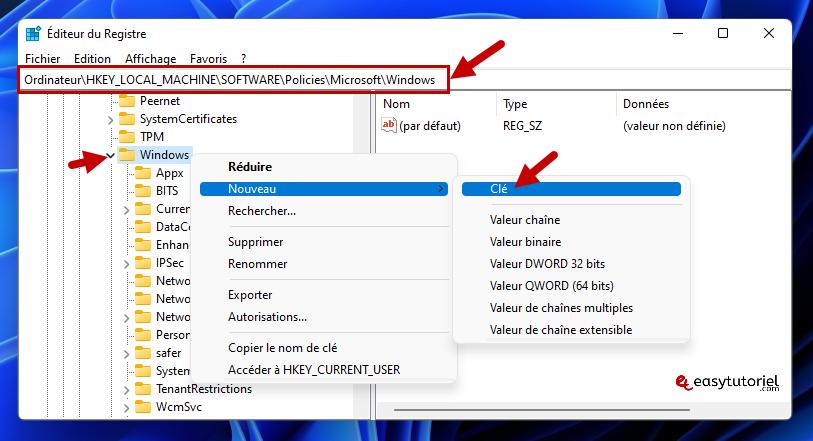Collapse the Windows key chevron
The width and height of the screenshot is (813, 441).
(x=110, y=155)
